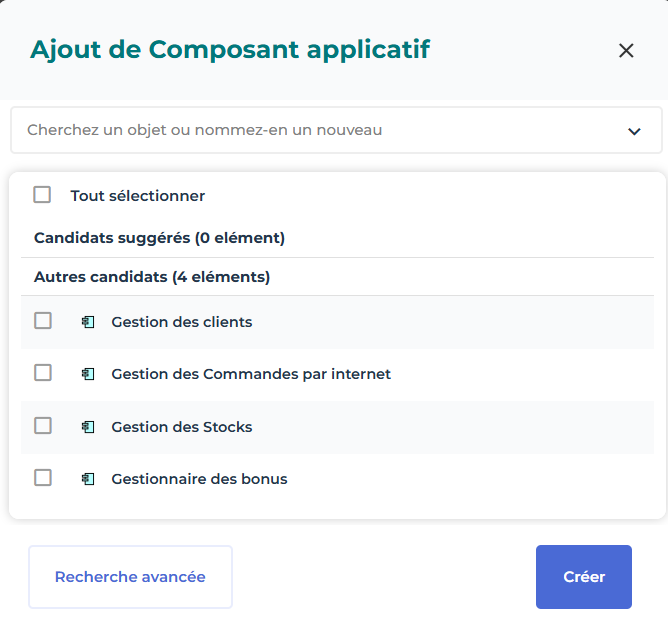The image size is (668, 625).
Task: Select the Gestionnaire des bonus list entry
Action: [199, 479]
